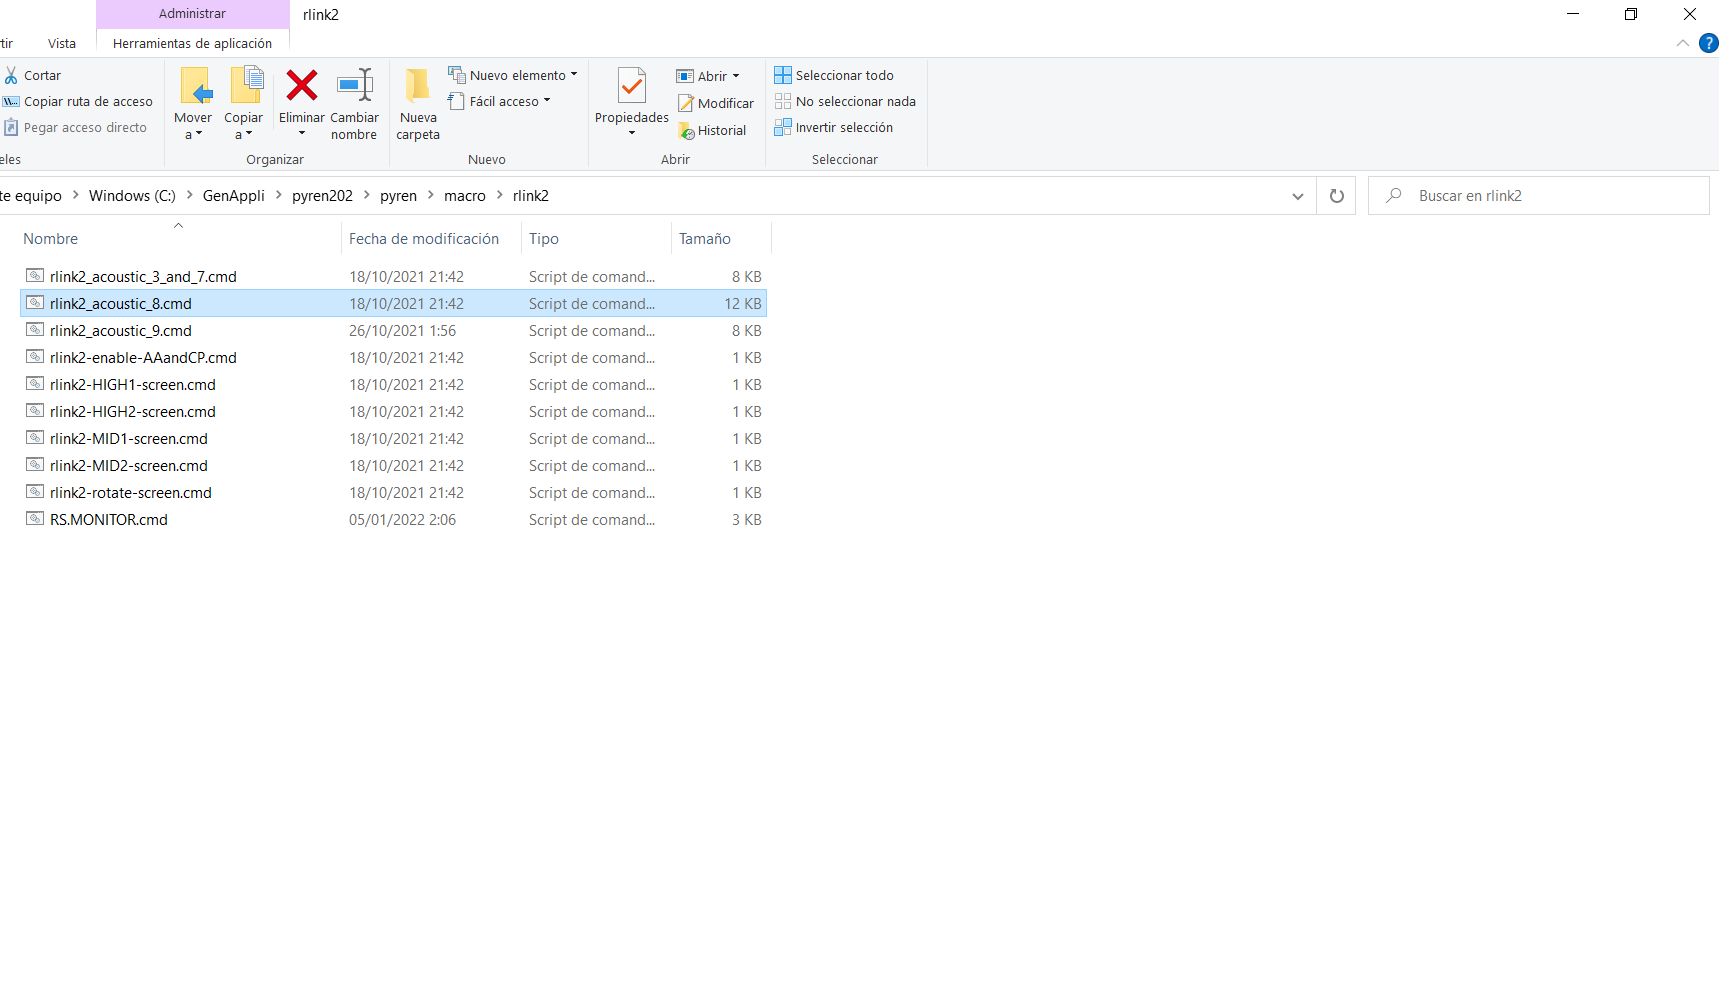1719x982 pixels.
Task: Select rlink2-MID1-screen.cmd file
Action: pos(393,438)
